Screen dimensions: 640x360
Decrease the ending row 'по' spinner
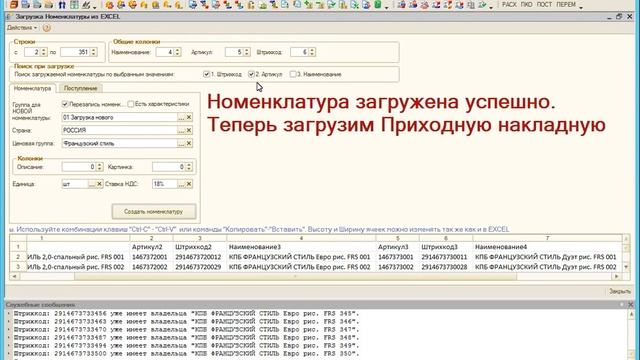point(93,54)
